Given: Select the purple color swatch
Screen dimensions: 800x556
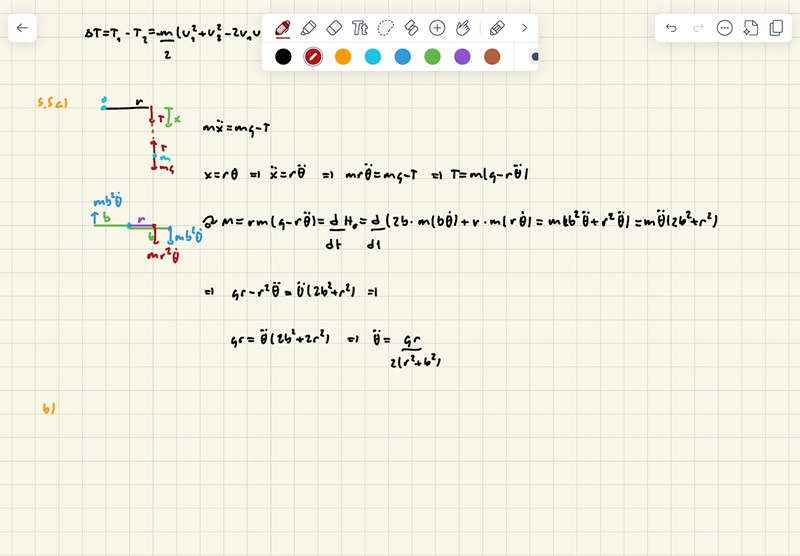Looking at the screenshot, I should (462, 57).
